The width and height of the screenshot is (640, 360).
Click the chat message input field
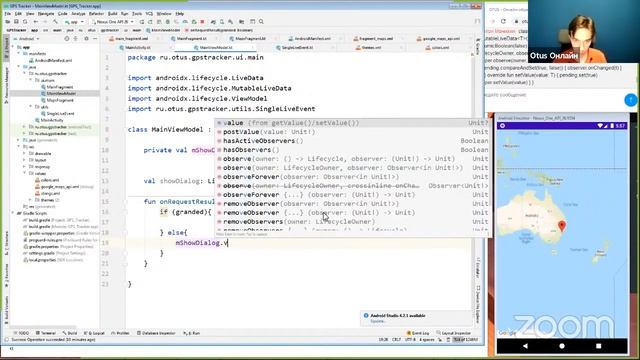553,95
